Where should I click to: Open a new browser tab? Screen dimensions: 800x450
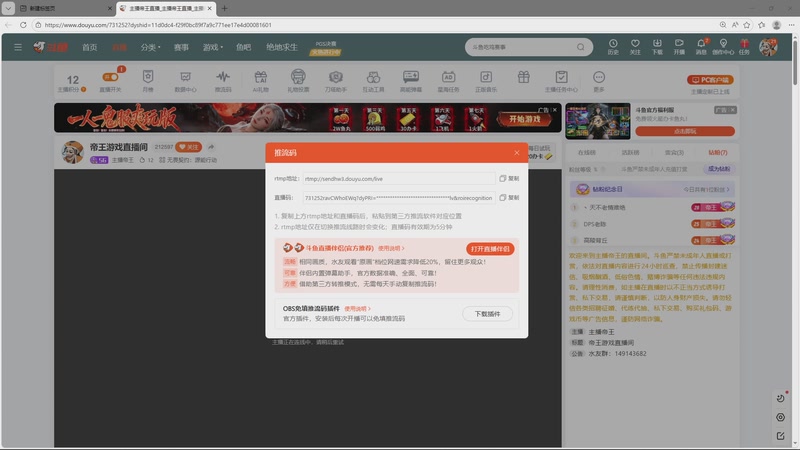tap(224, 8)
